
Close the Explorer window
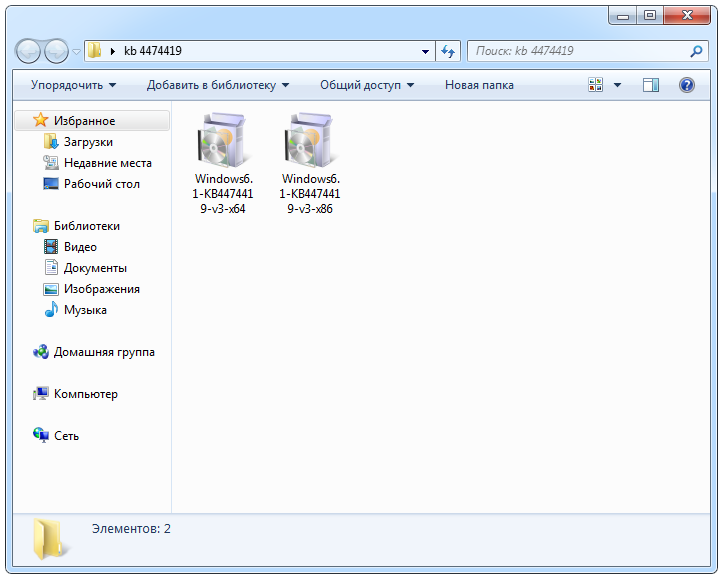pos(687,16)
